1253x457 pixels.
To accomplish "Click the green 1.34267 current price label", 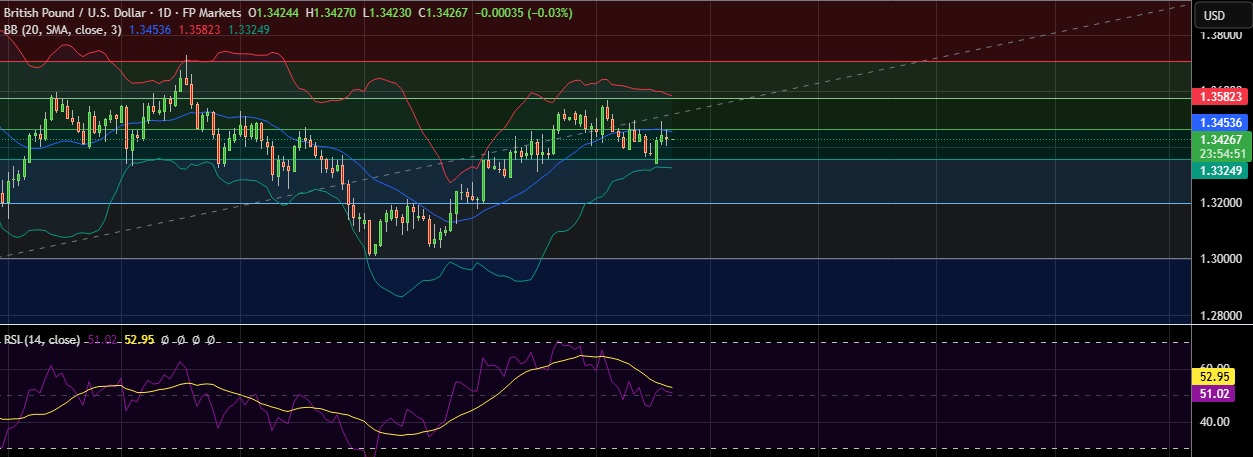I will click(x=1221, y=140).
